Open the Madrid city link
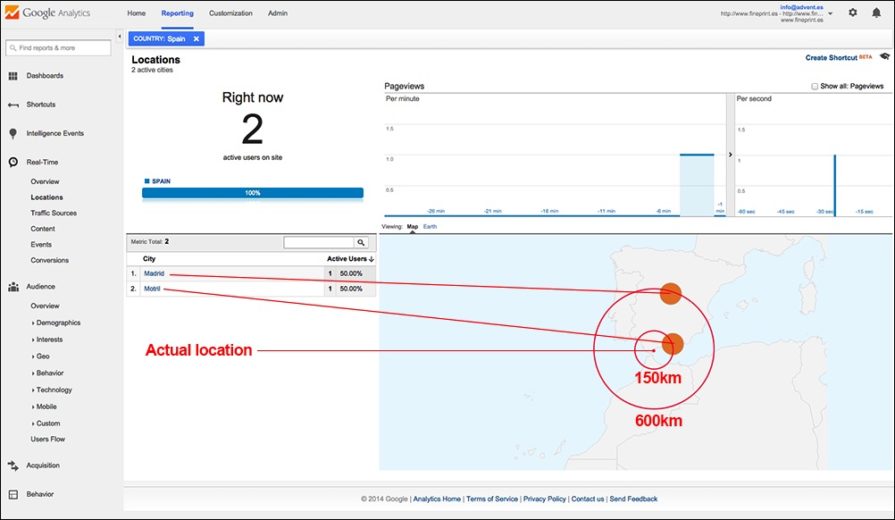Screen dimensions: 895x520 (x=154, y=273)
